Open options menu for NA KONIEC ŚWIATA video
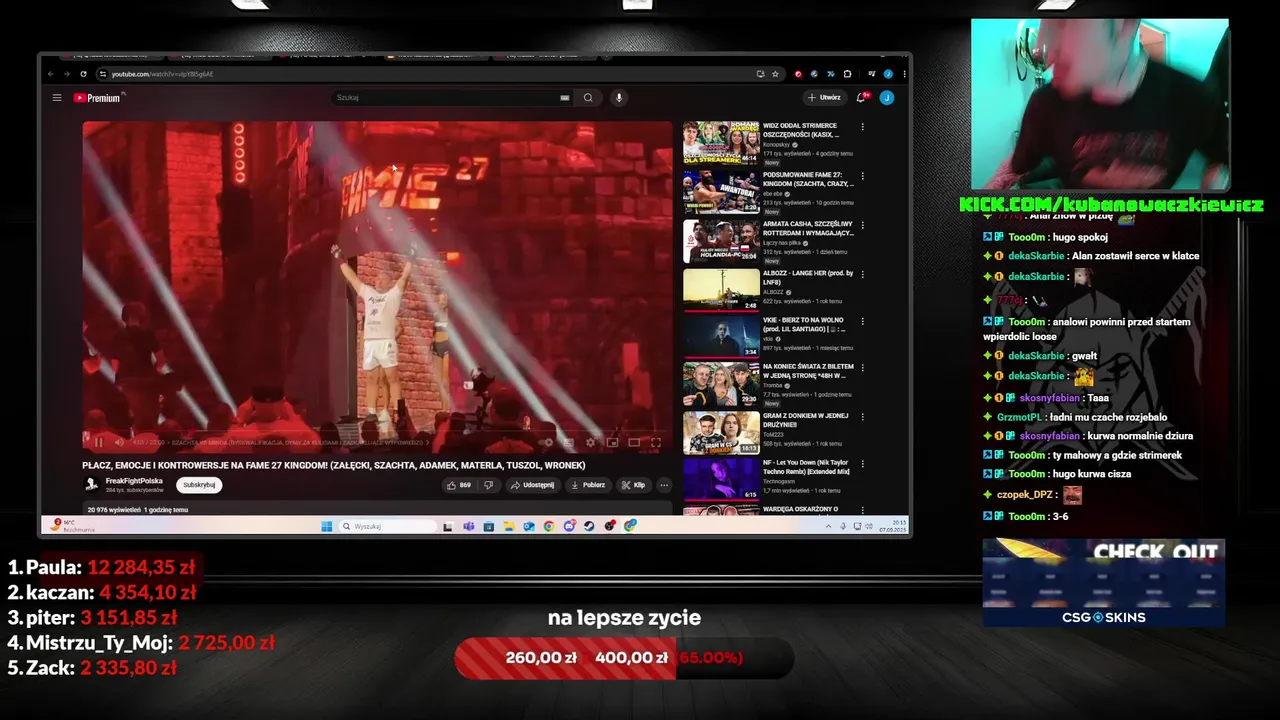The height and width of the screenshot is (720, 1280). click(x=862, y=370)
